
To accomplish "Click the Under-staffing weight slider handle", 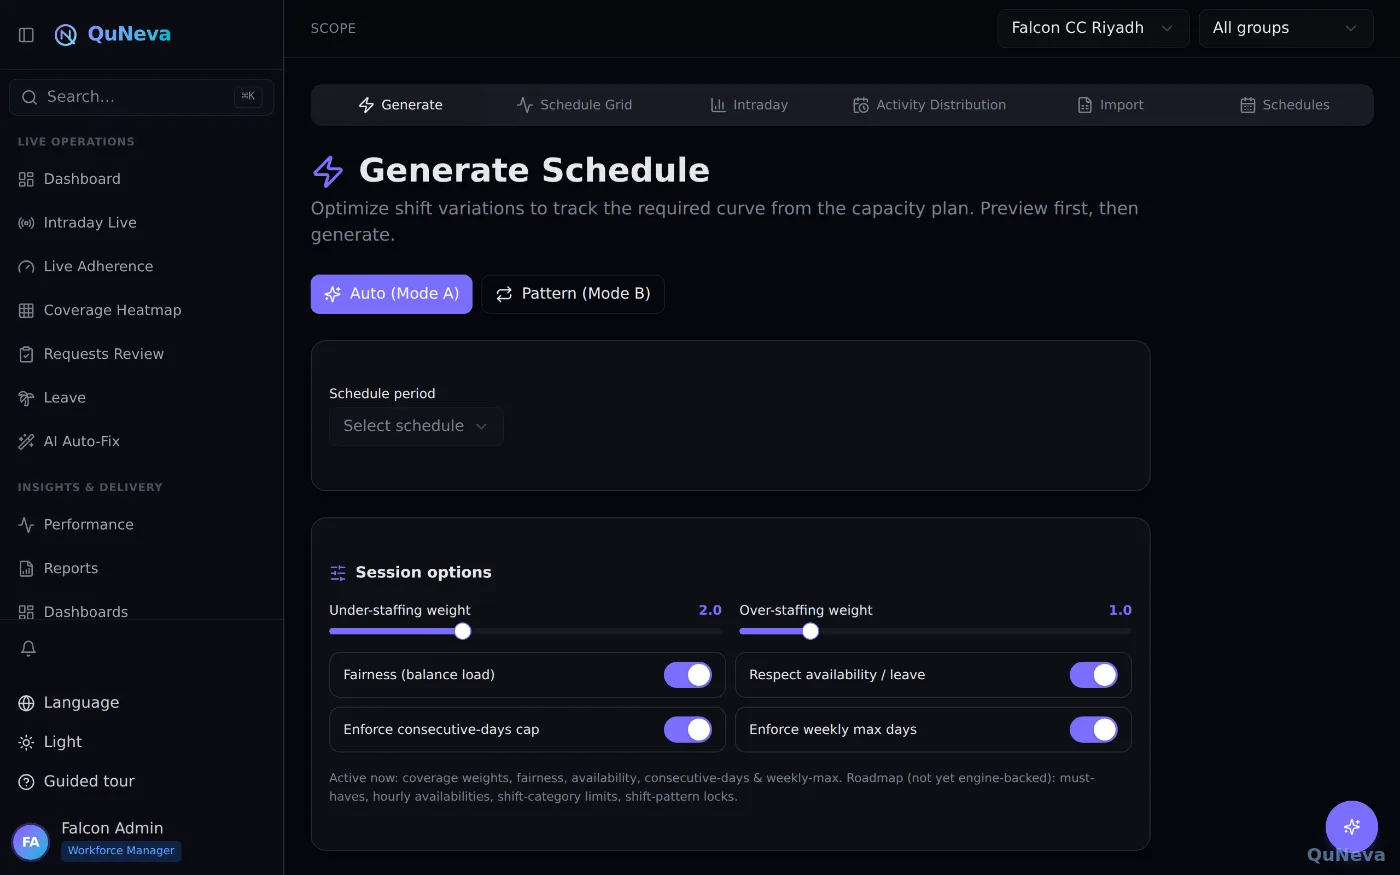I will point(462,631).
